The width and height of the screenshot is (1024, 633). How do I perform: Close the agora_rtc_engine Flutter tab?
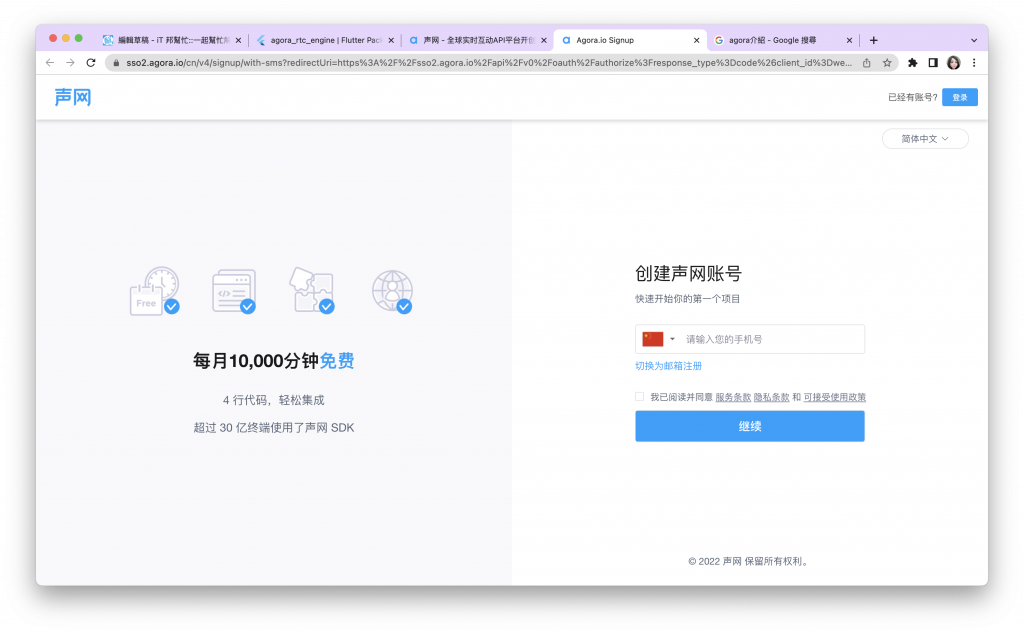391,40
